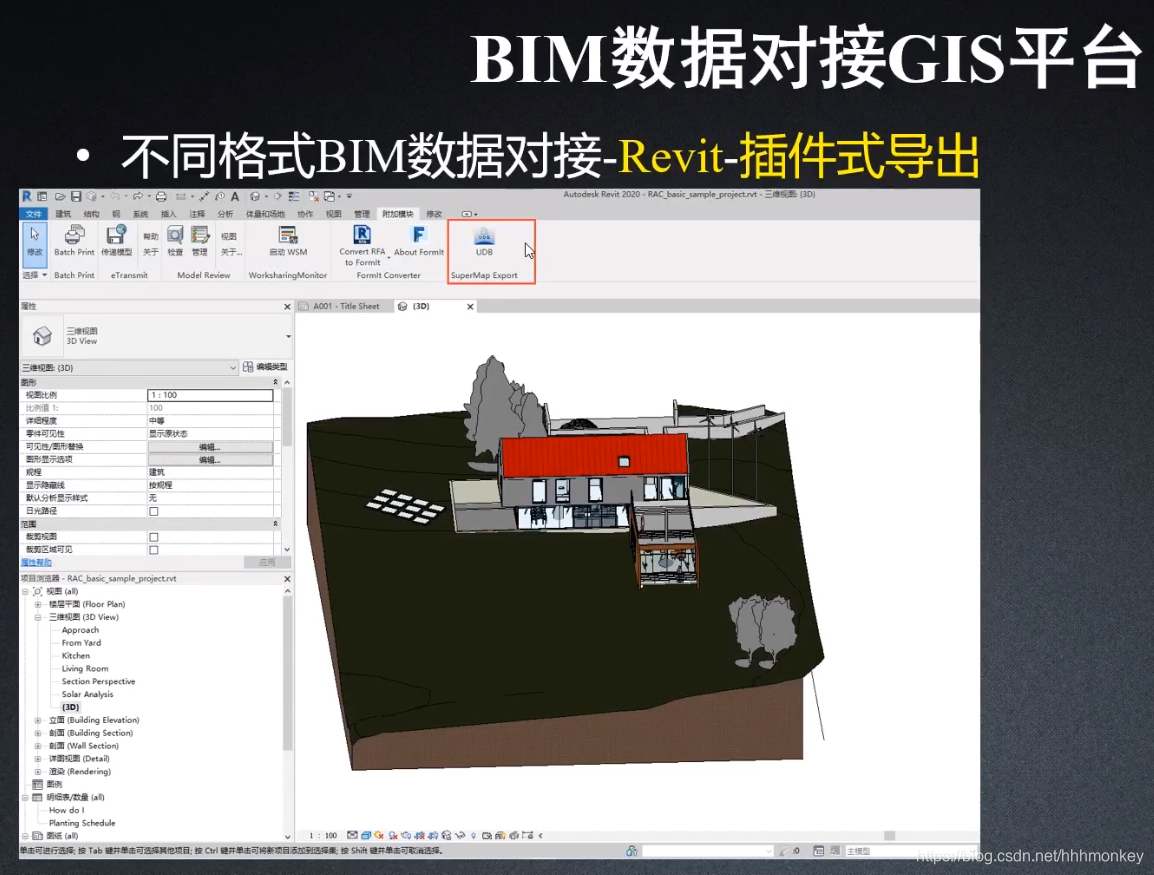Image resolution: width=1154 pixels, height=875 pixels.
Task: Expand the 渲染 (Rendering) node
Action: (x=38, y=771)
